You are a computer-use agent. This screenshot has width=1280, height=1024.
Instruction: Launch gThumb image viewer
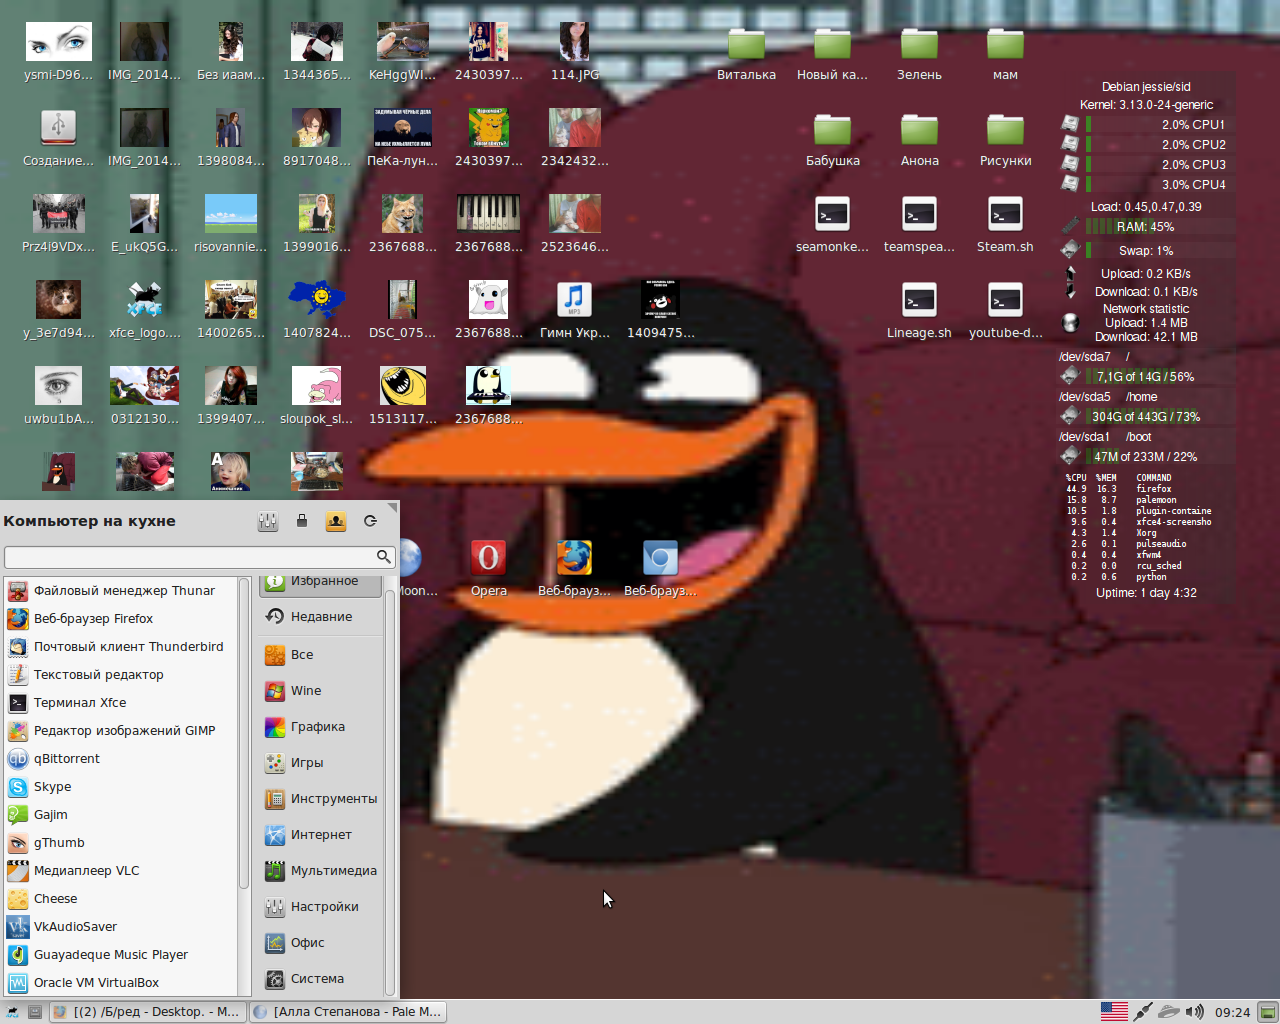coord(120,843)
